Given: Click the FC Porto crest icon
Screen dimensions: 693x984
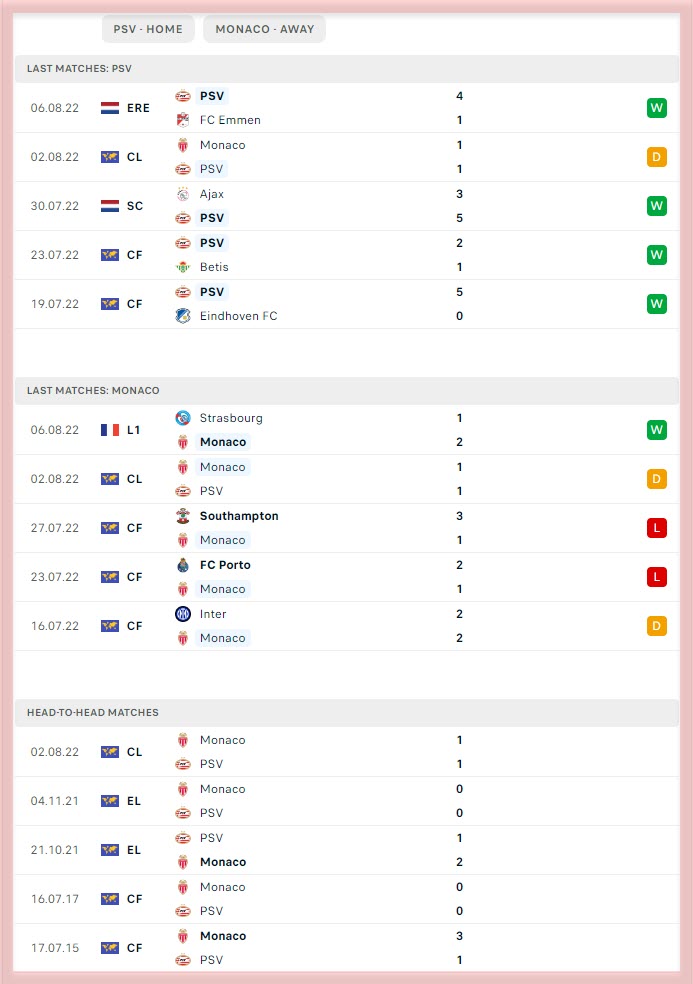Looking at the screenshot, I should (183, 565).
